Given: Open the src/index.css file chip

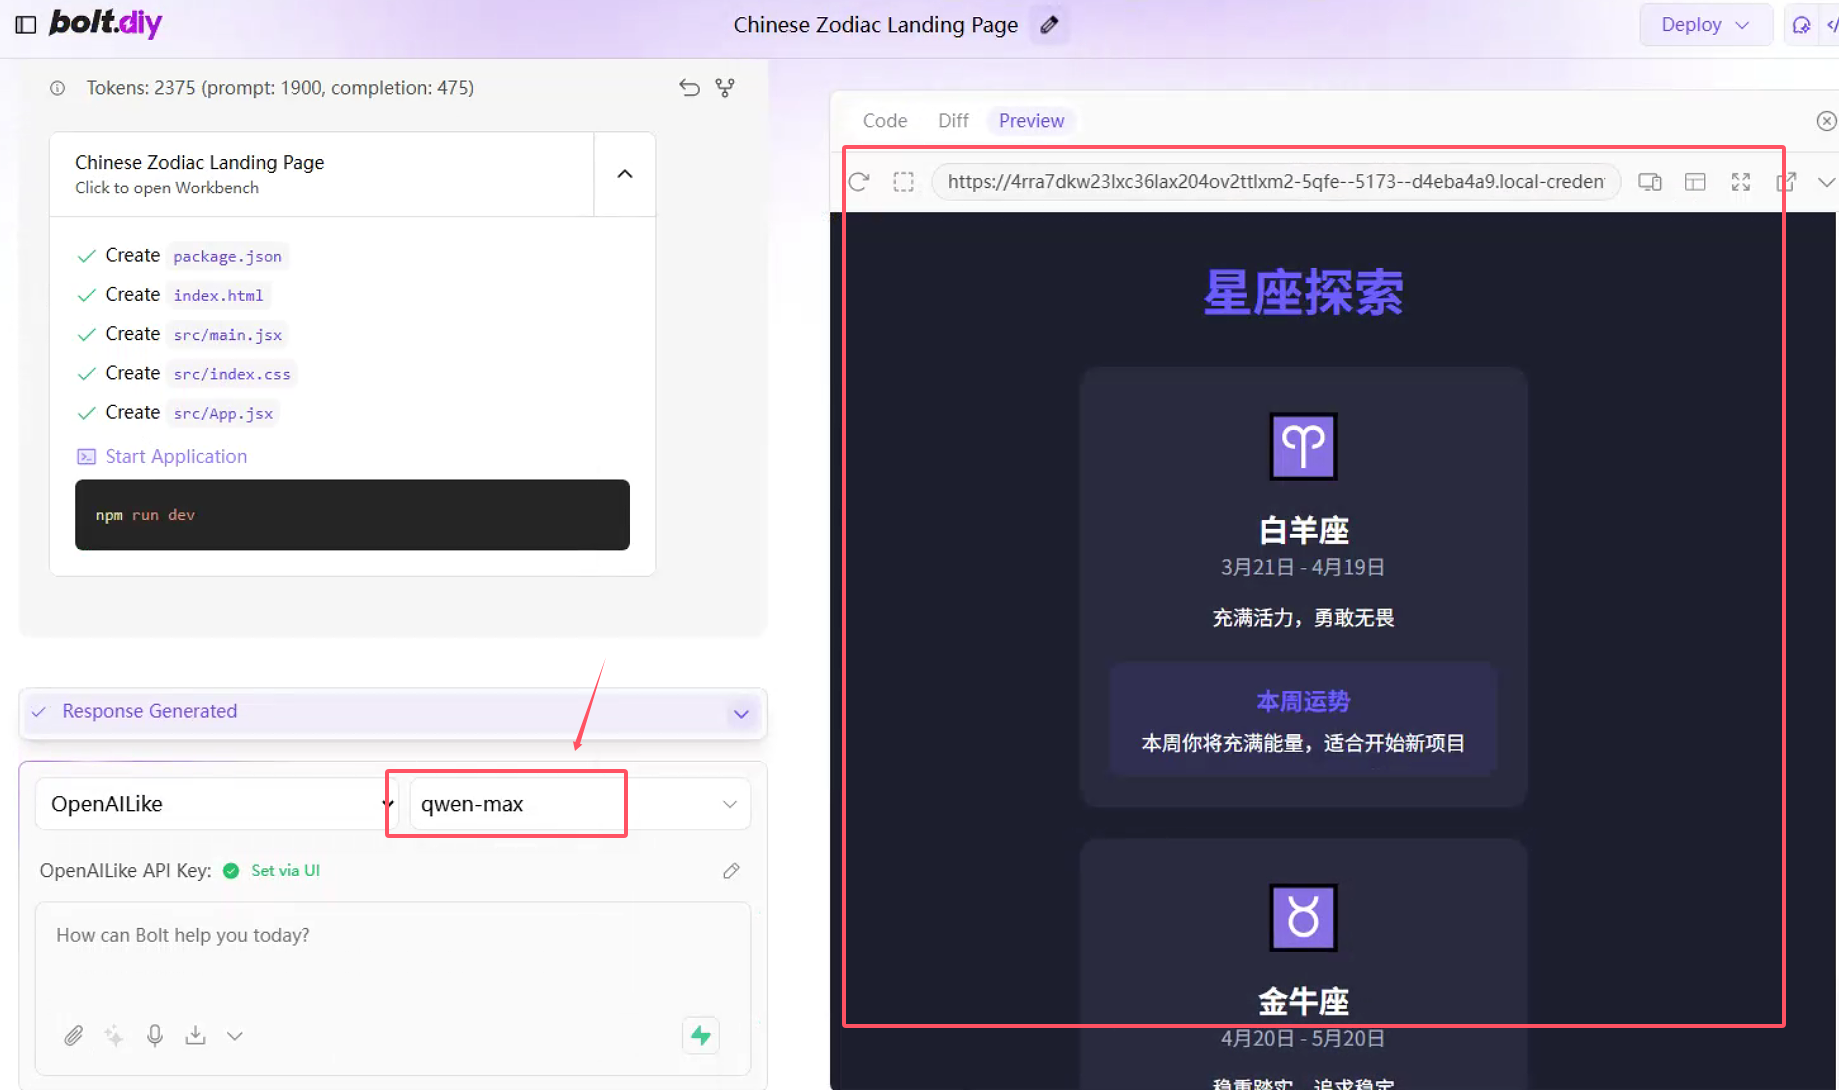Looking at the screenshot, I should click(x=232, y=373).
